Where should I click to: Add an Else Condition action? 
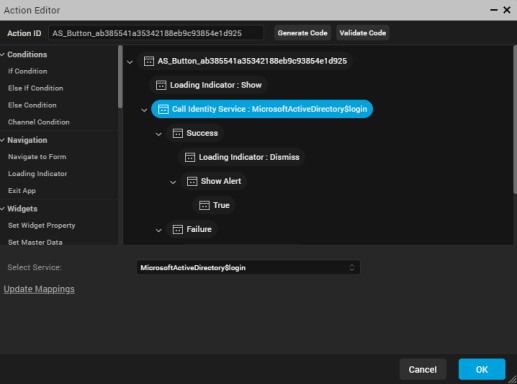(x=32, y=105)
